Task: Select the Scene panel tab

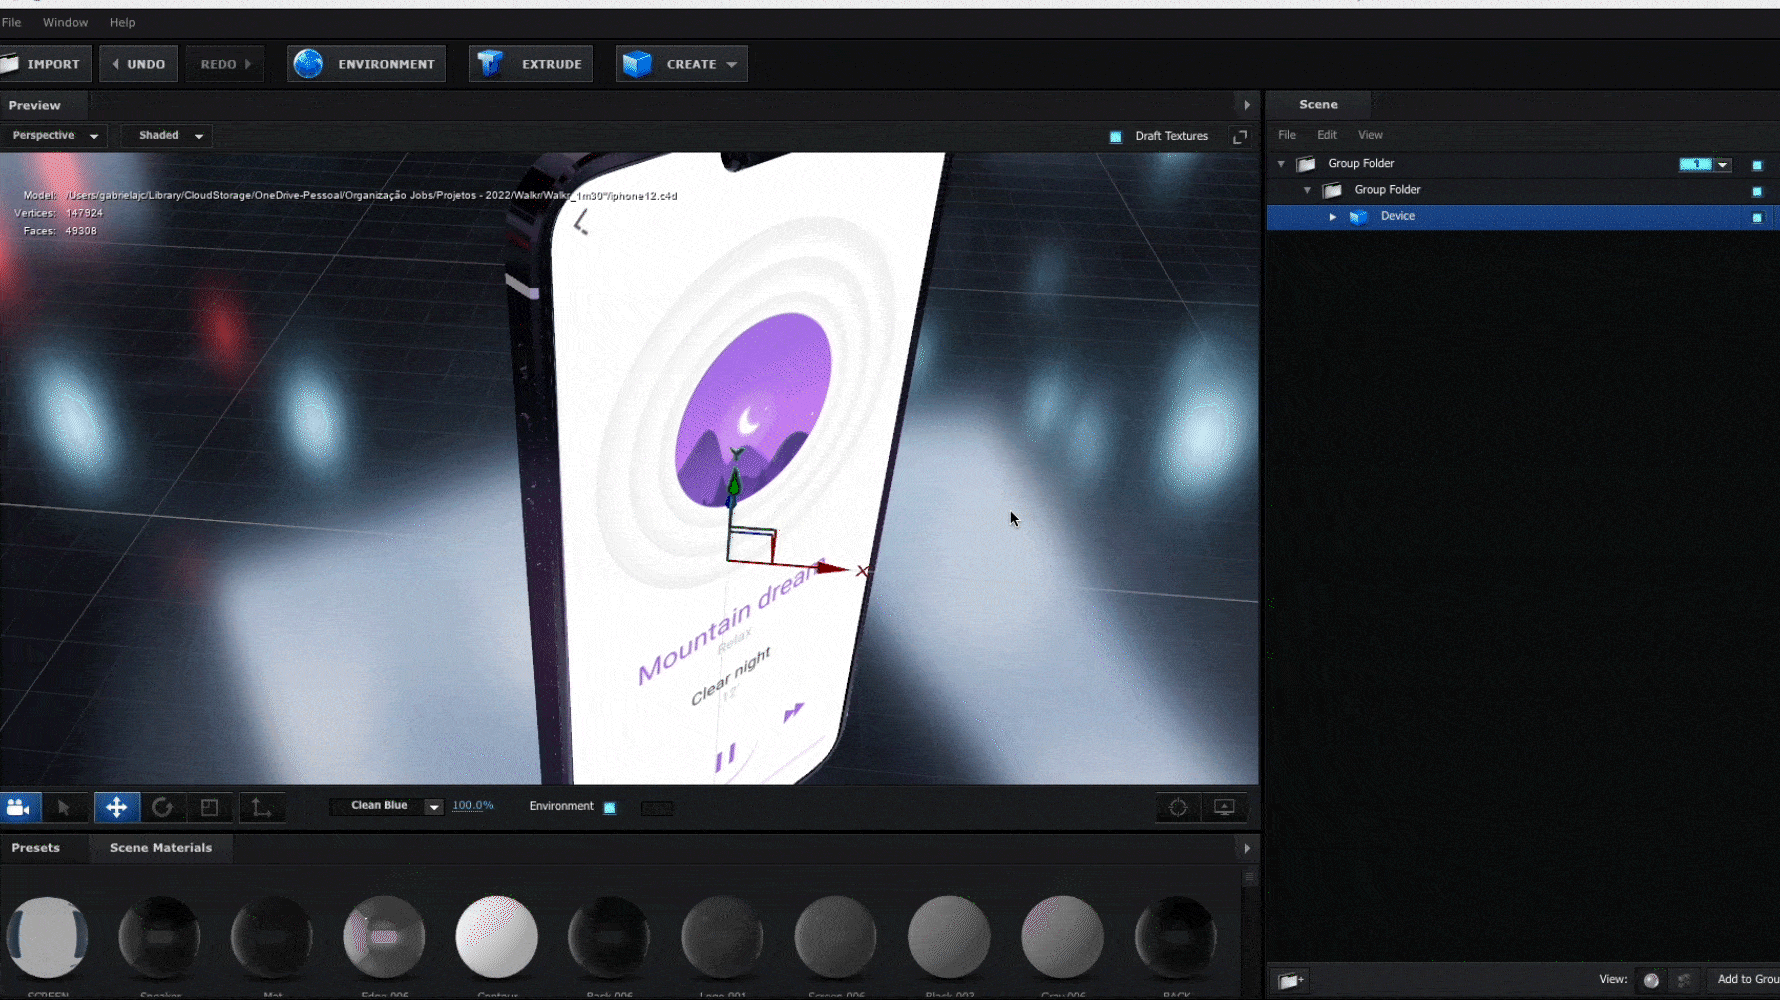Action: click(1318, 104)
